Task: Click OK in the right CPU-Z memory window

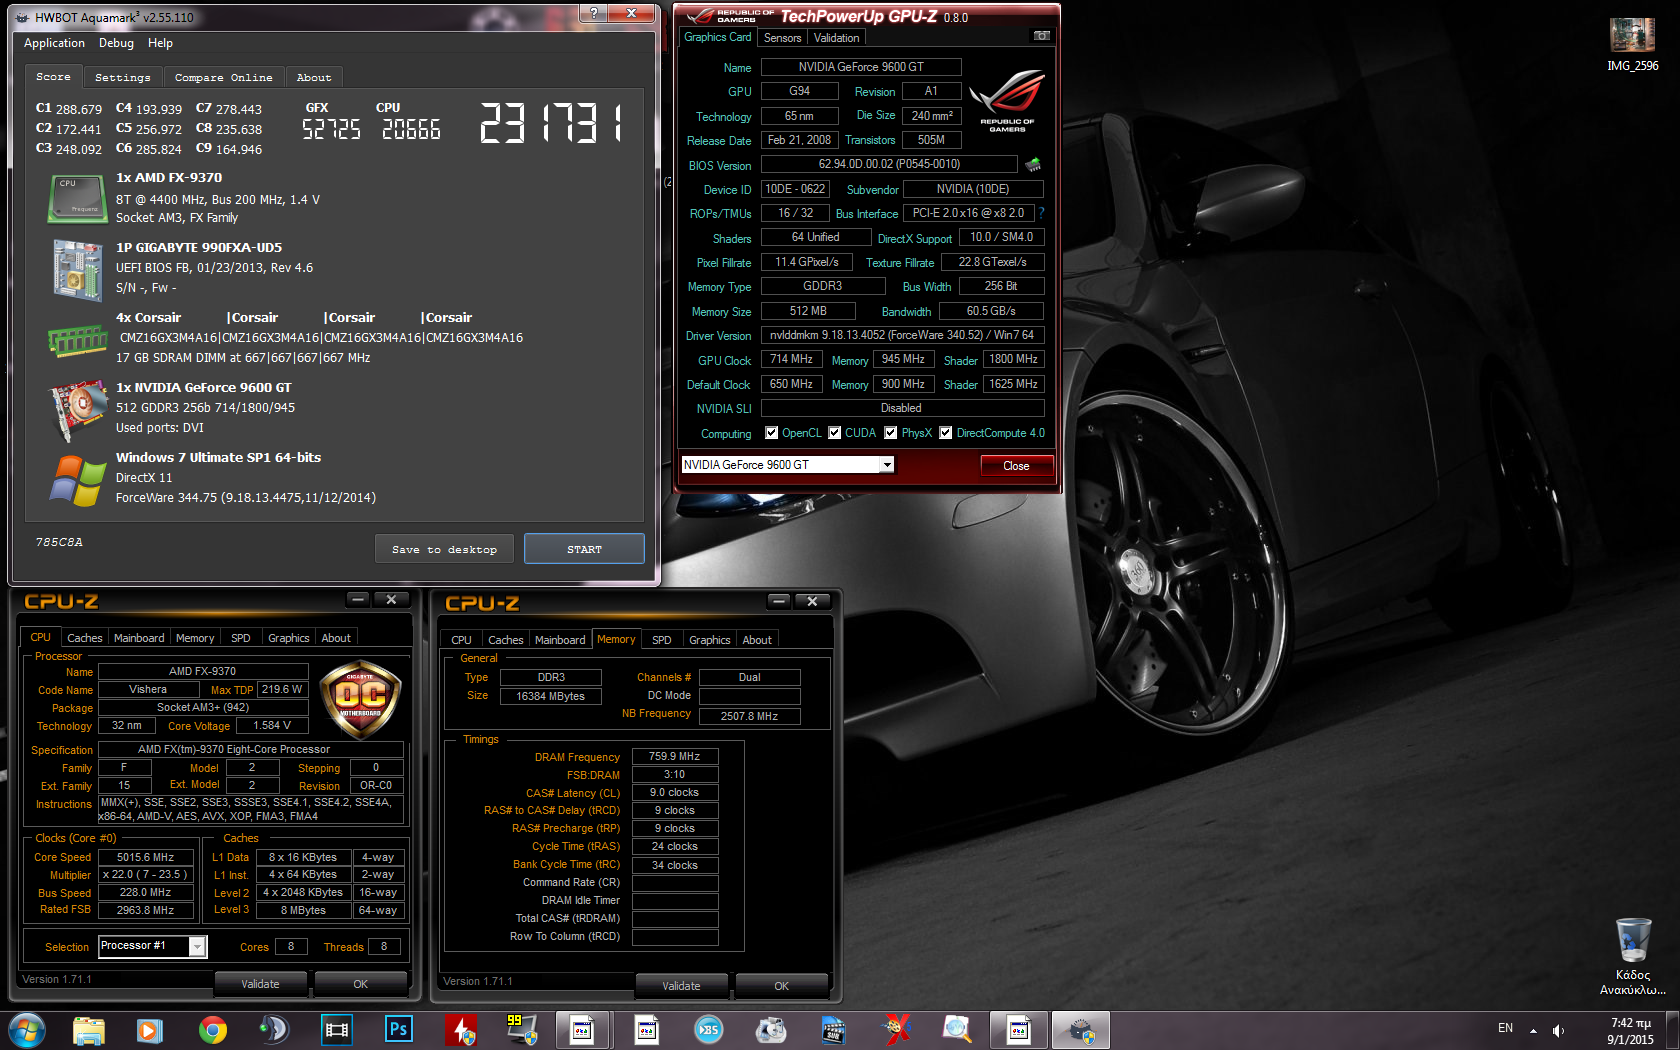Action: 781,986
